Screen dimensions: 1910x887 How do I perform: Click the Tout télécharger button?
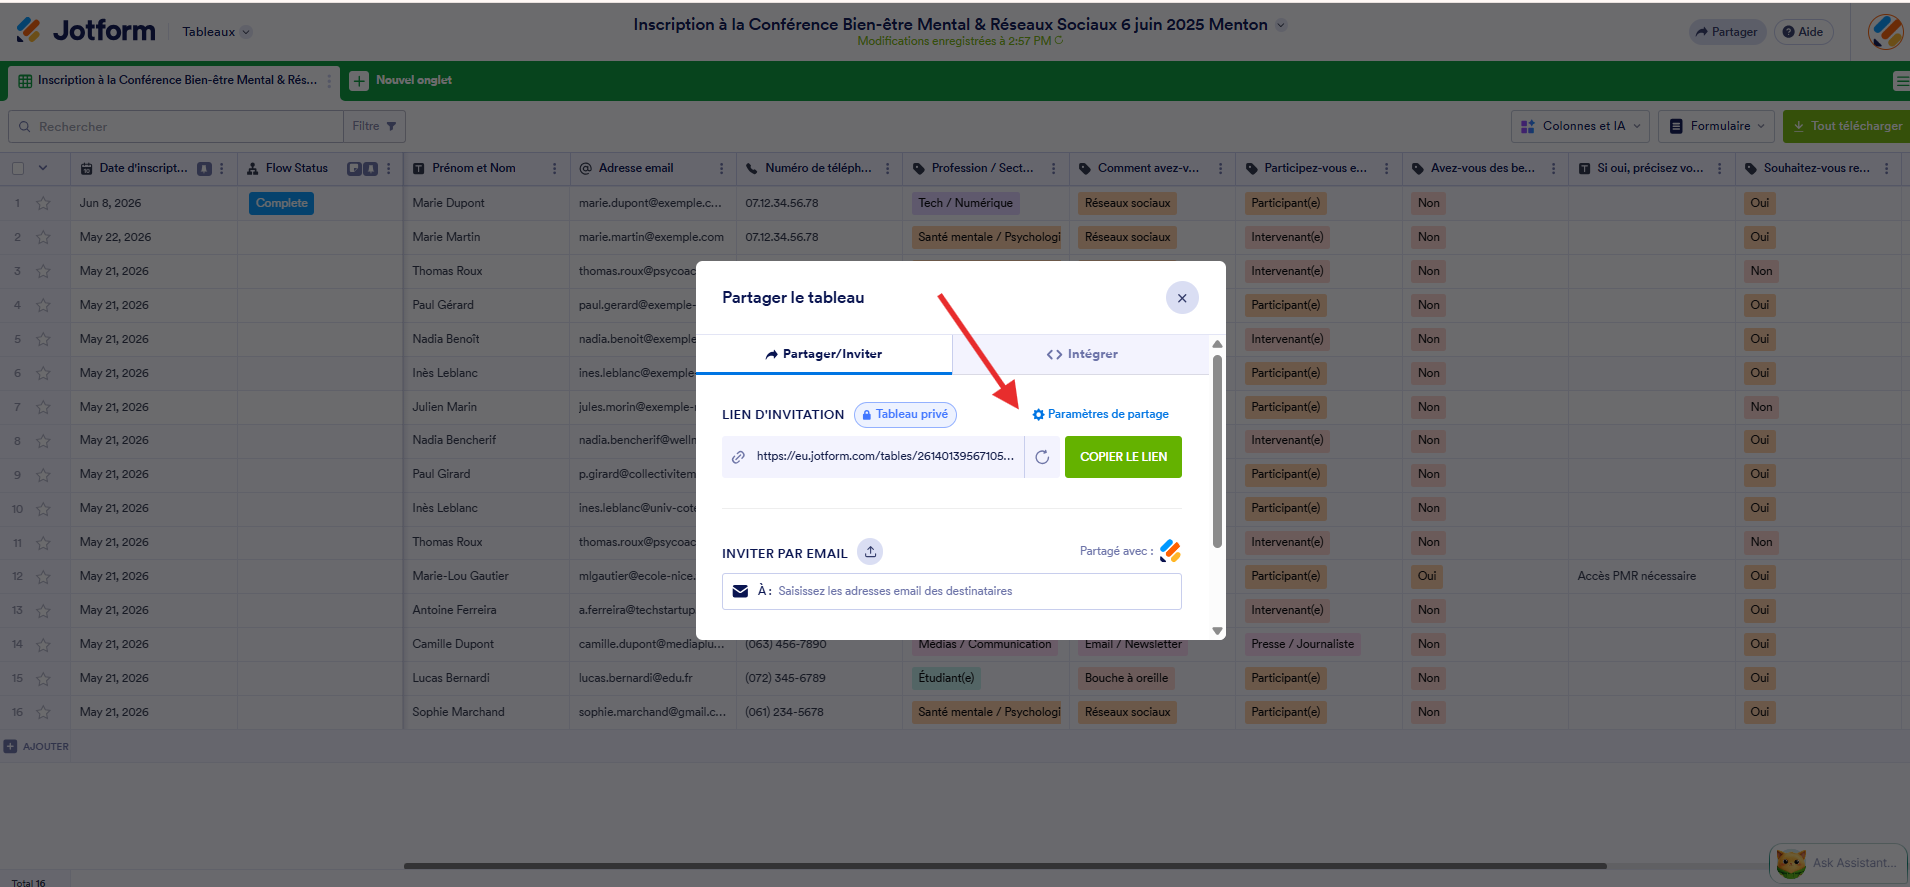(x=1847, y=126)
